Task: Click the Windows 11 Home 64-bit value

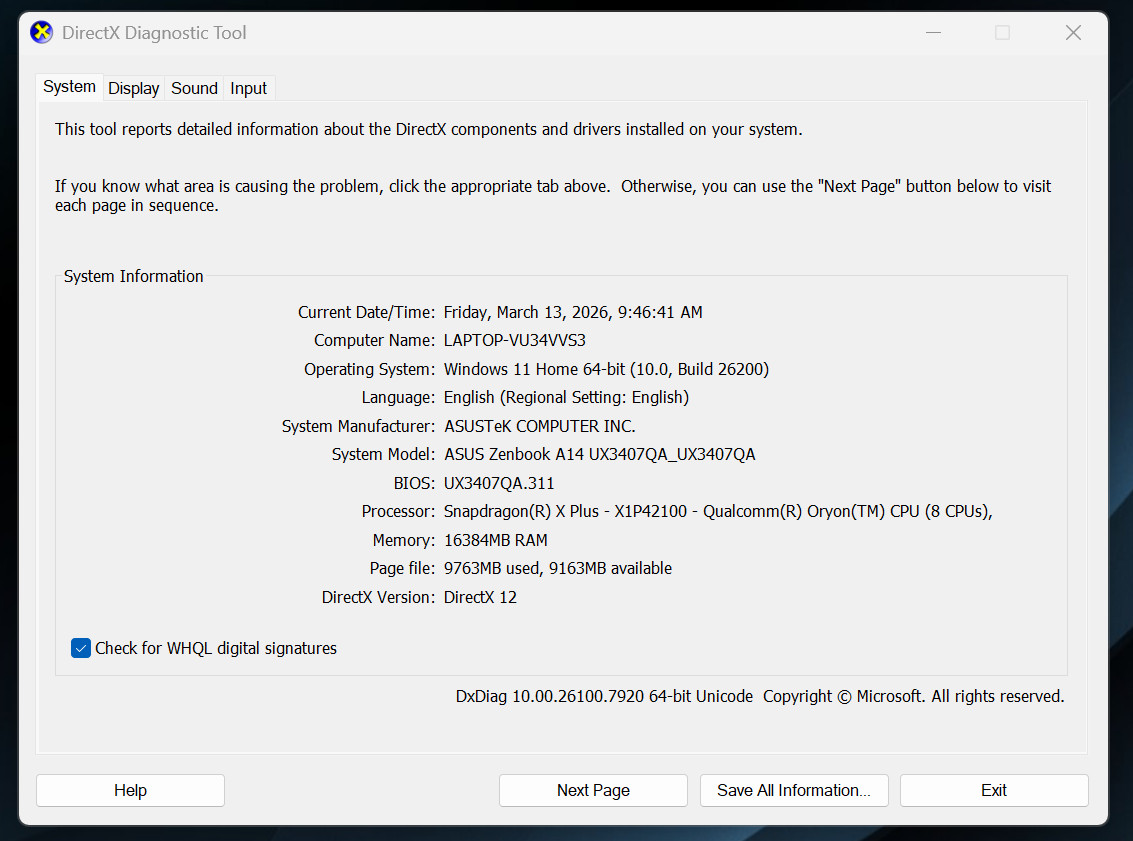Action: tap(606, 369)
